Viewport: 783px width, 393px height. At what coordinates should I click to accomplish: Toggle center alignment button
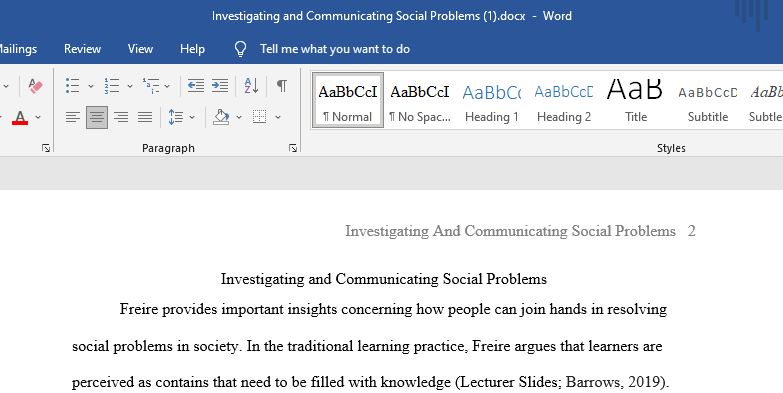[97, 117]
